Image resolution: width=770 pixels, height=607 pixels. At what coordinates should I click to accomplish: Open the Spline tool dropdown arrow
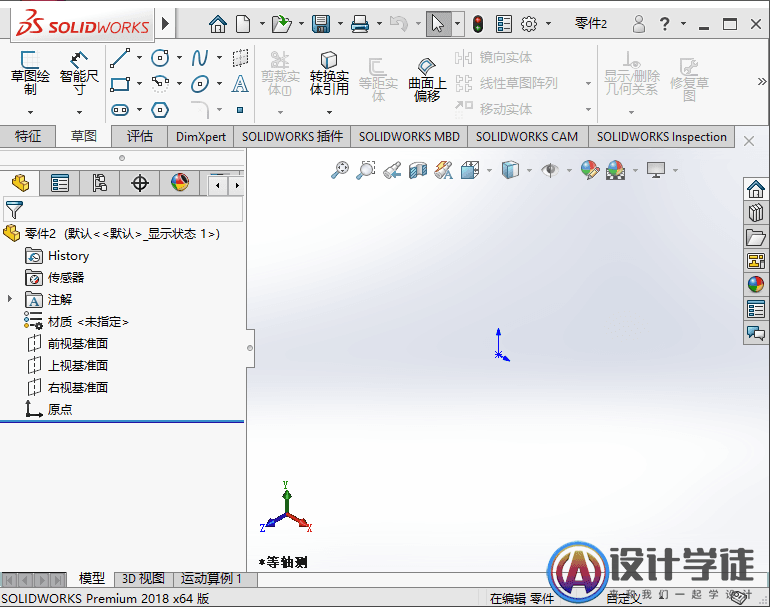tap(219, 58)
